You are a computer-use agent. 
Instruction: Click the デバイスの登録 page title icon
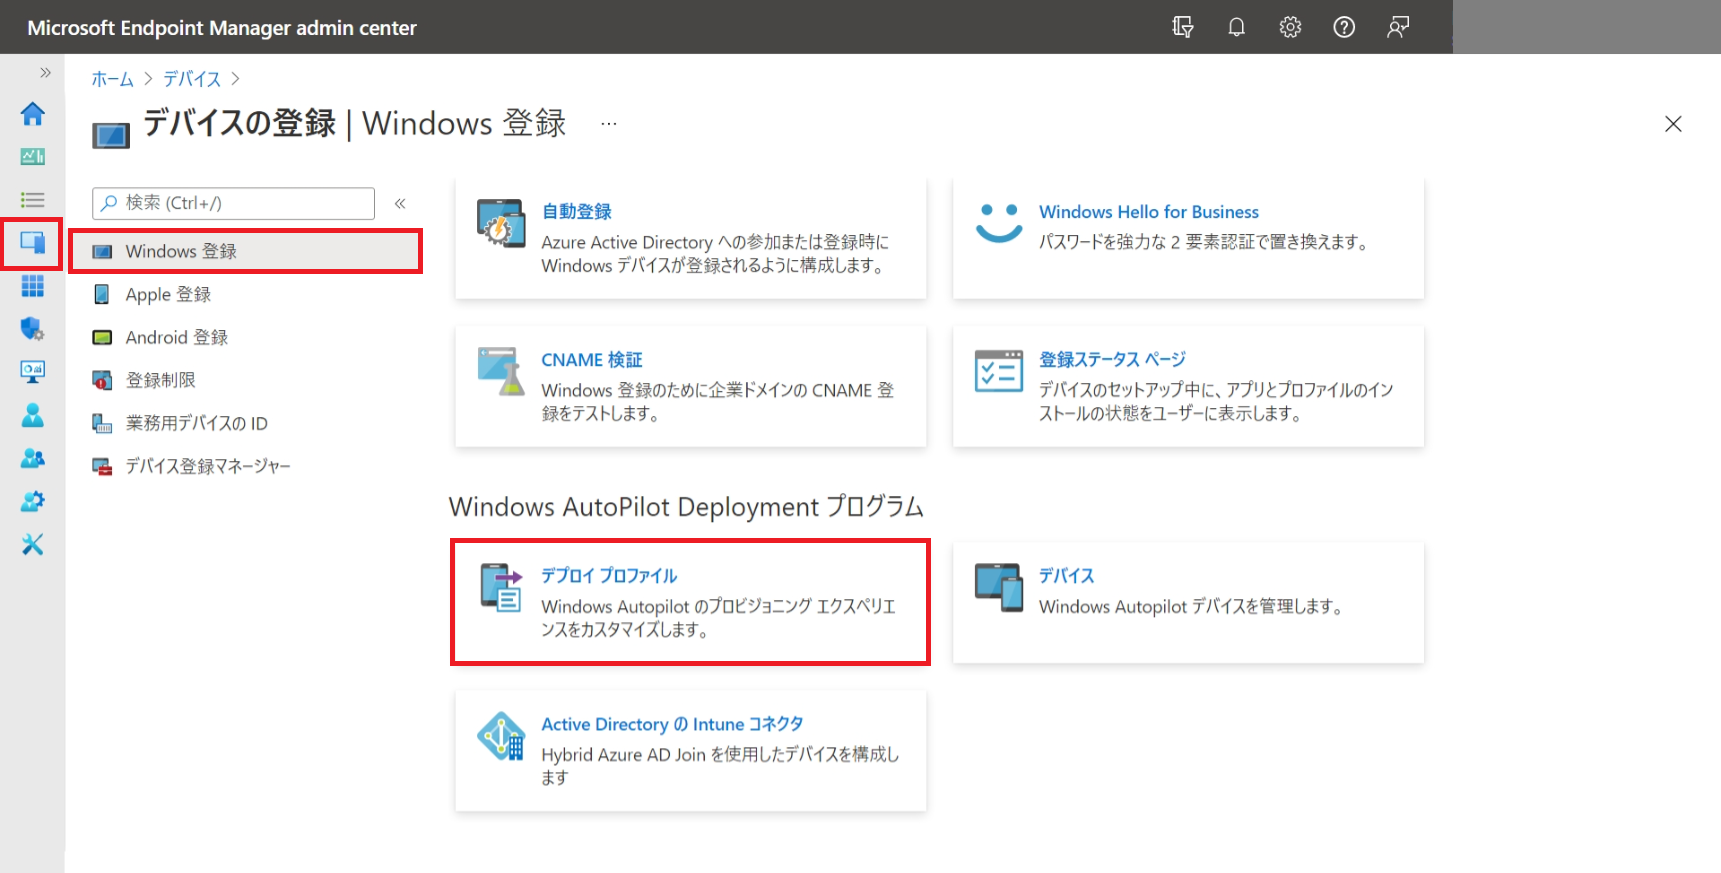pyautogui.click(x=111, y=135)
